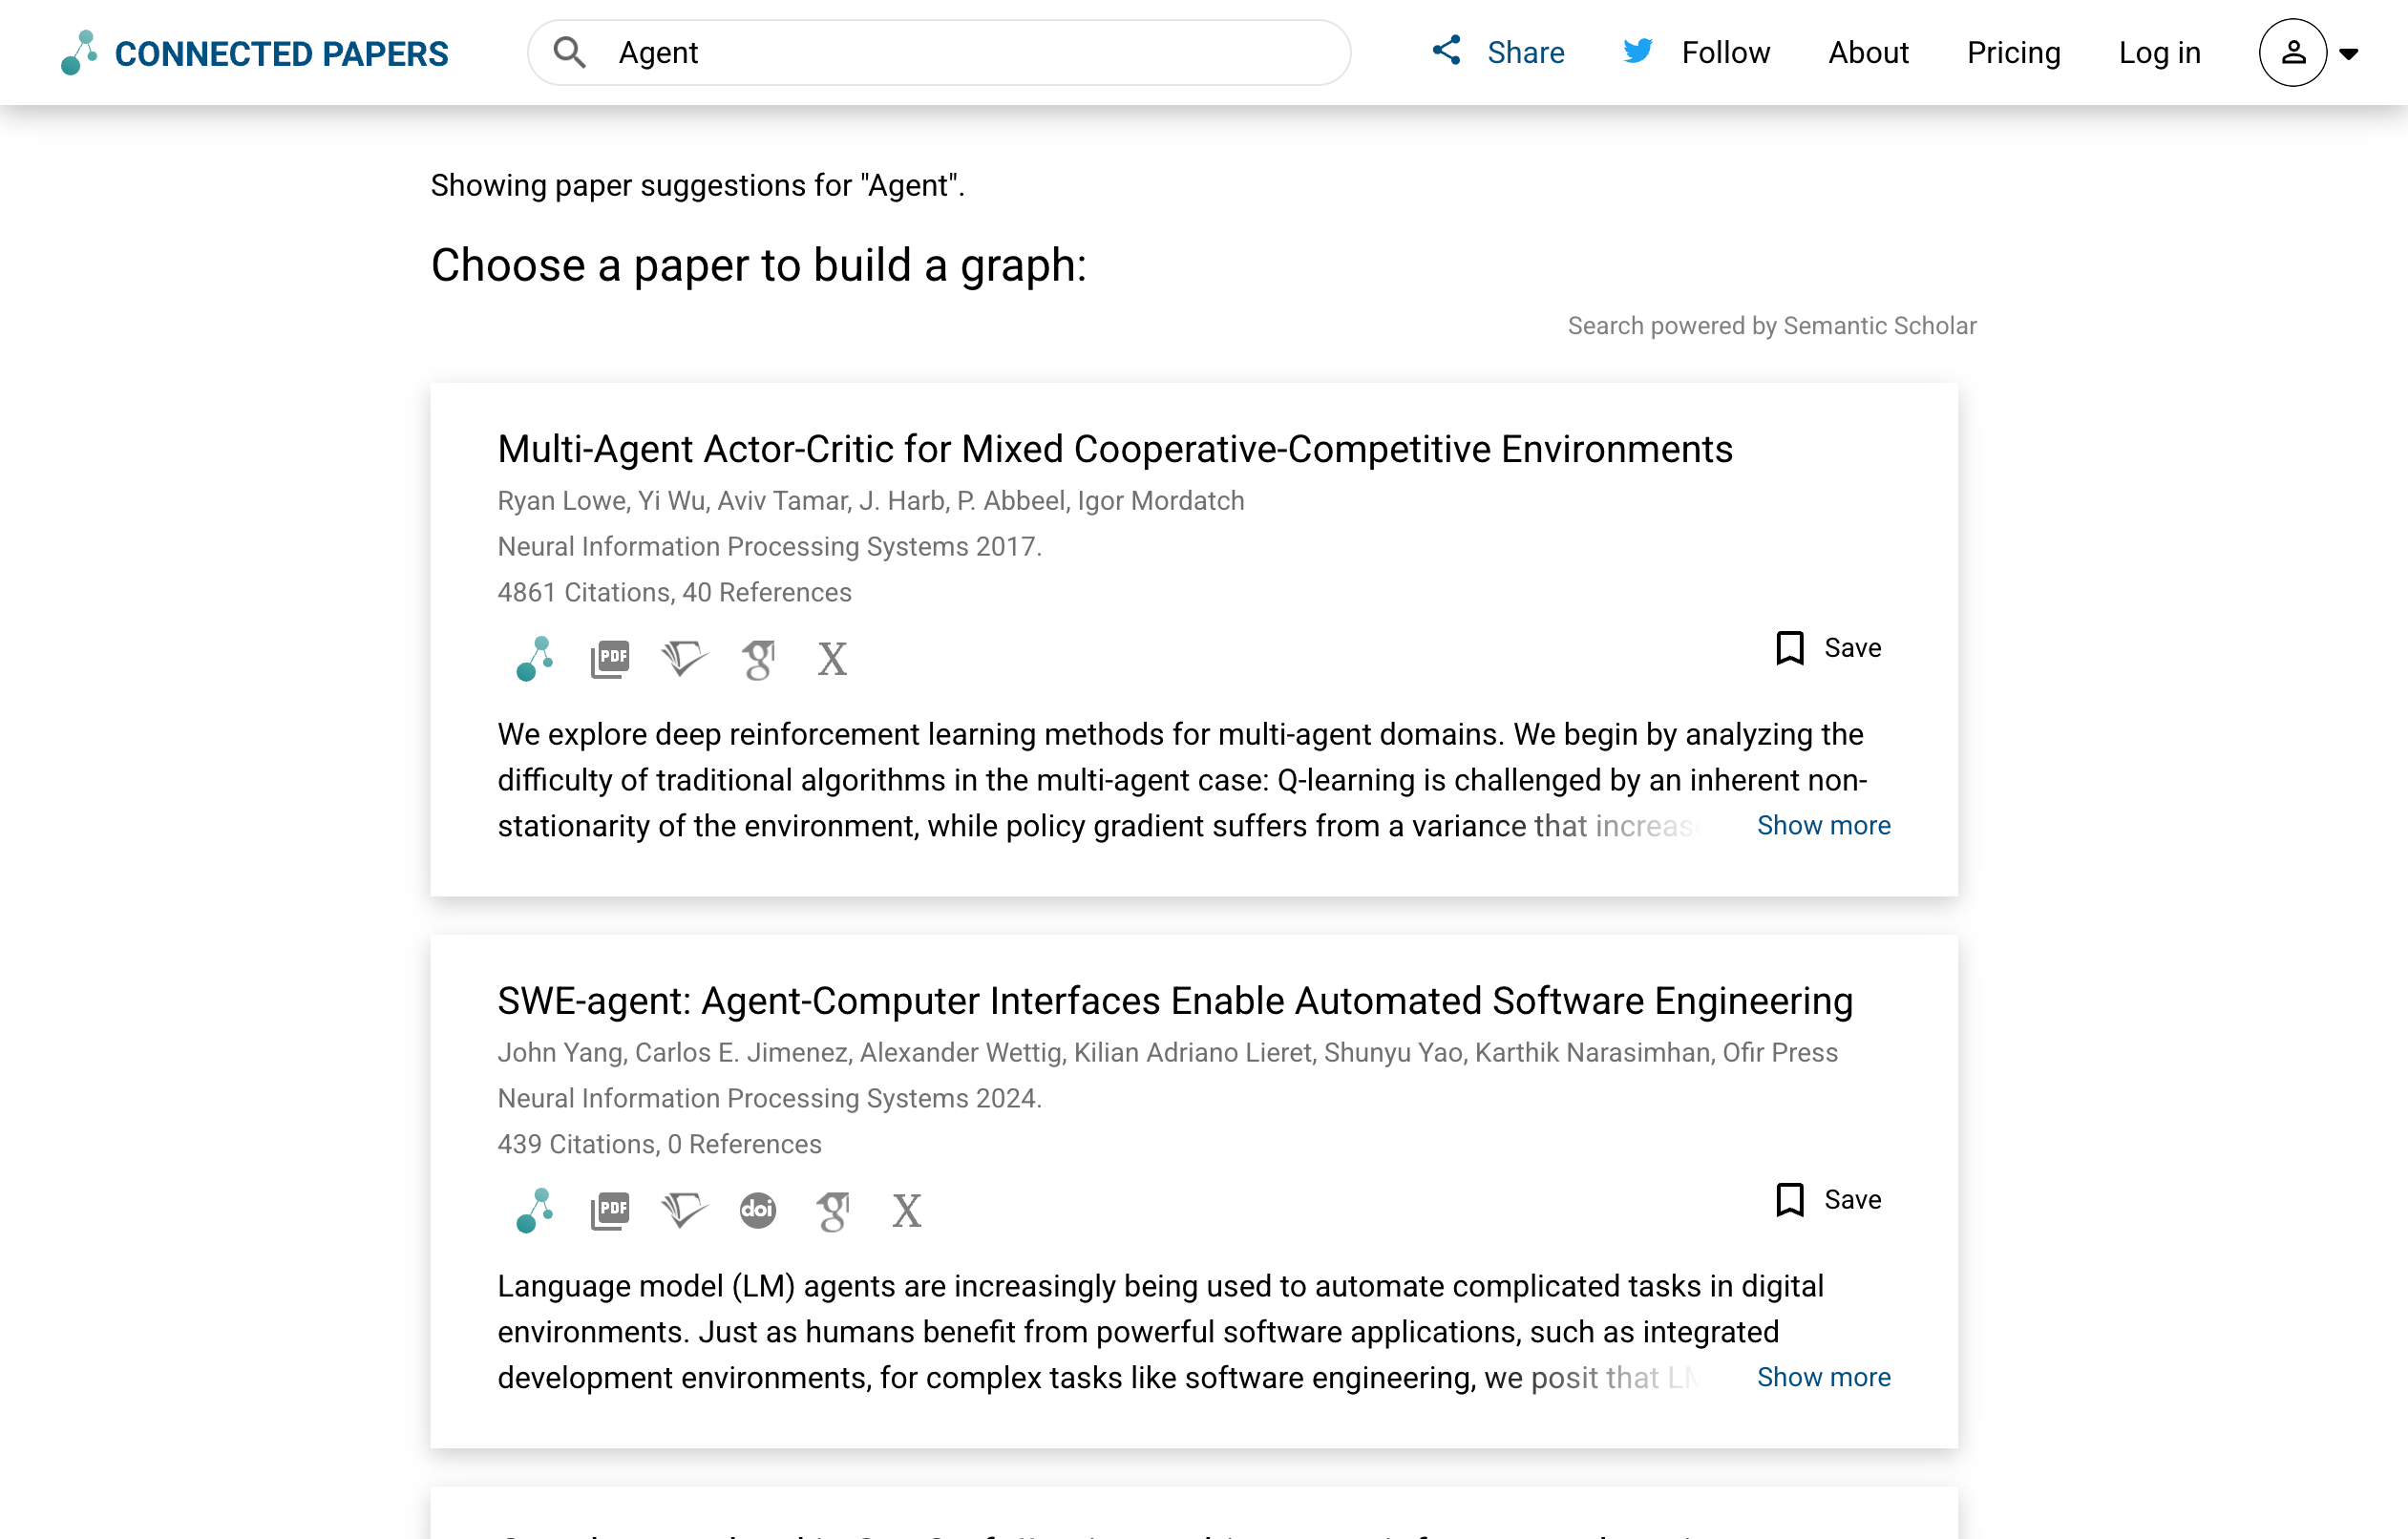2408x1539 pixels.
Task: Click the Log in link
Action: (x=2159, y=52)
